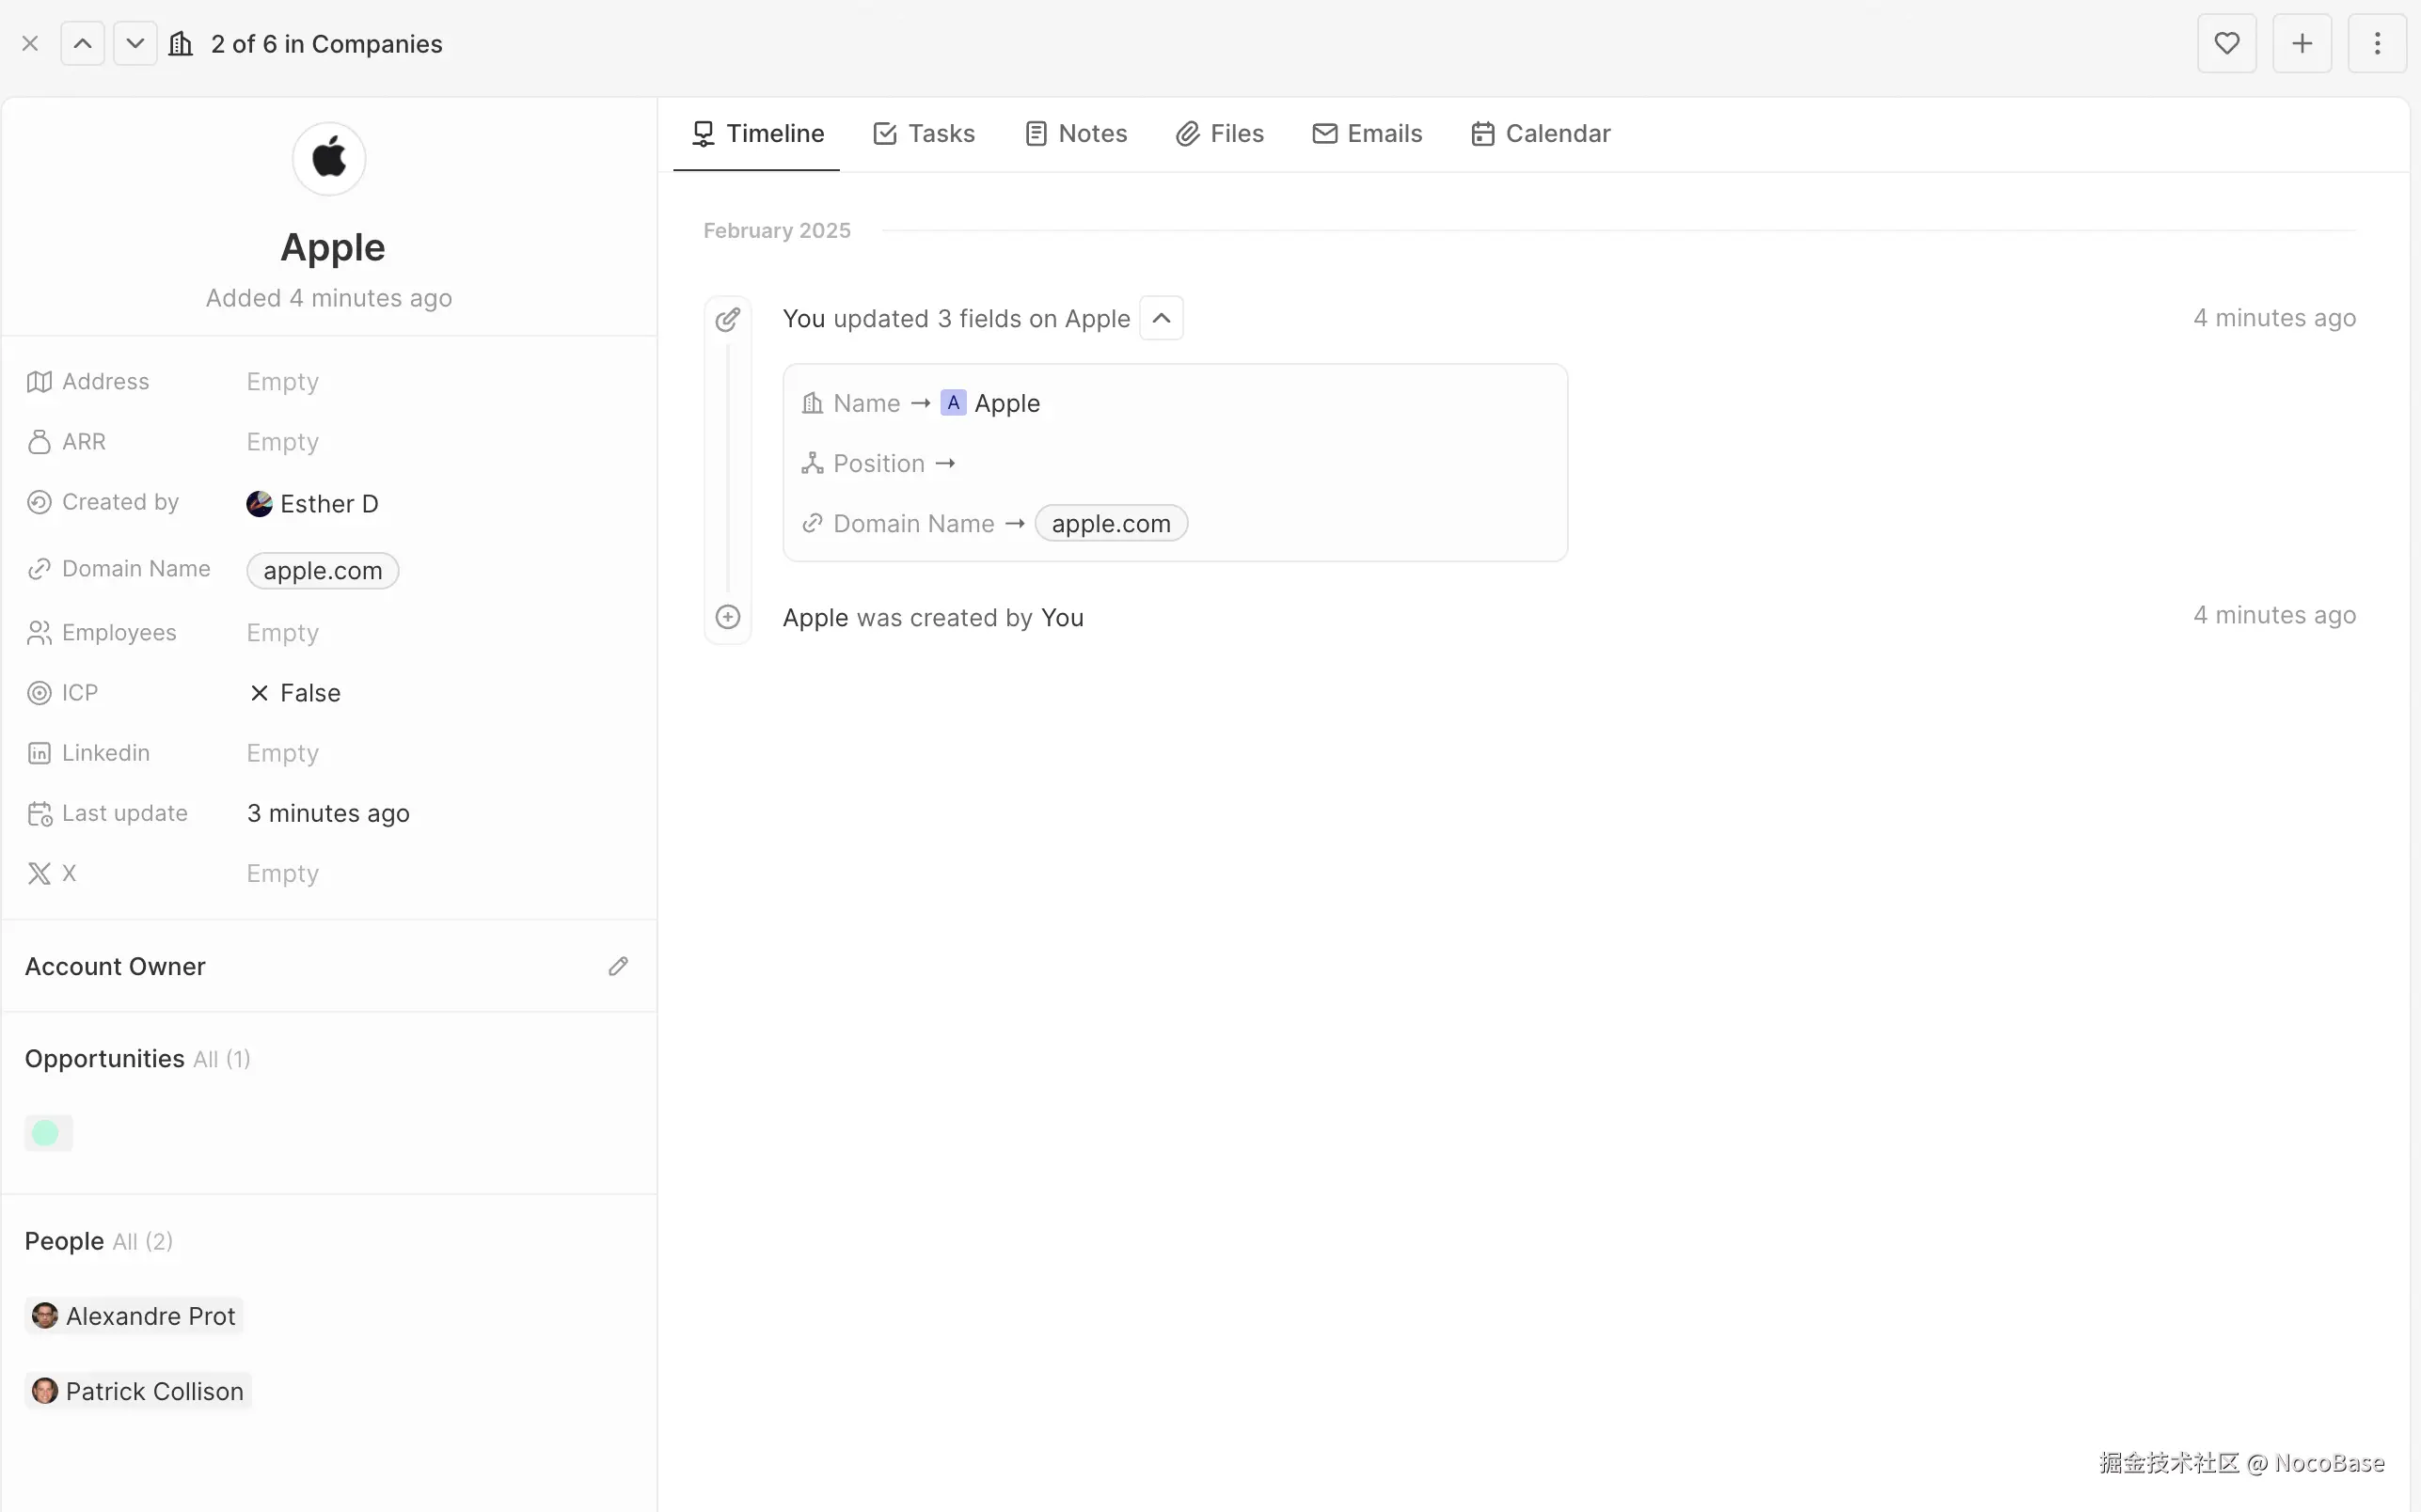Click the Companies building icon in header

coord(181,44)
